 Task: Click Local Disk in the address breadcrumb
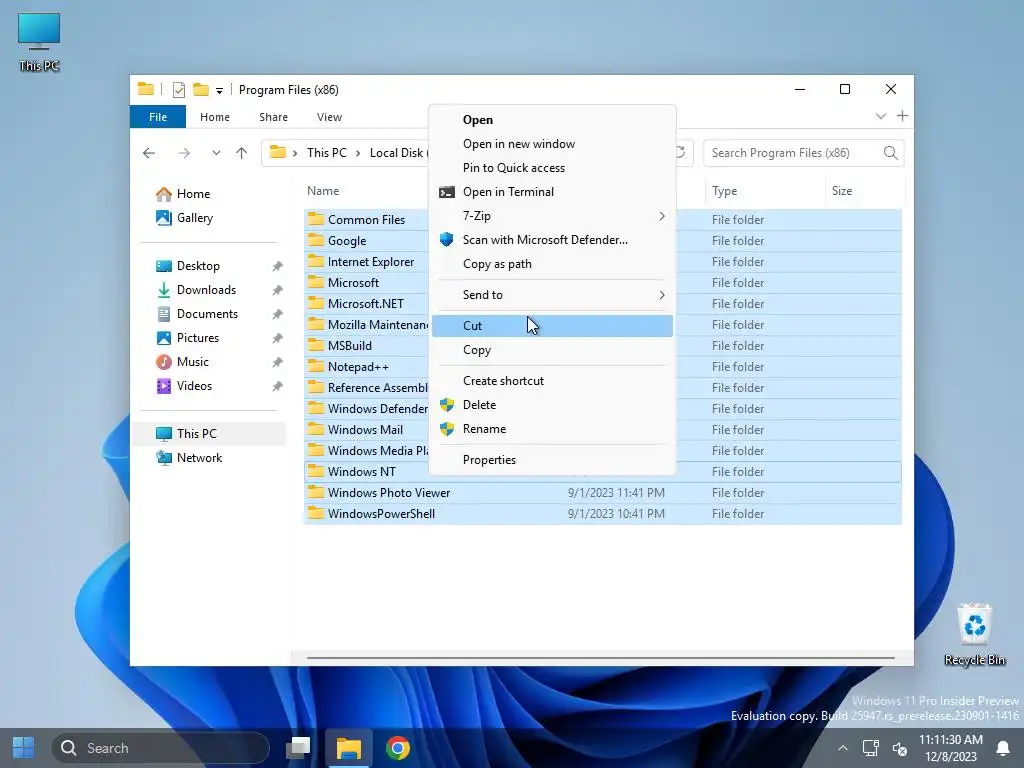click(397, 153)
